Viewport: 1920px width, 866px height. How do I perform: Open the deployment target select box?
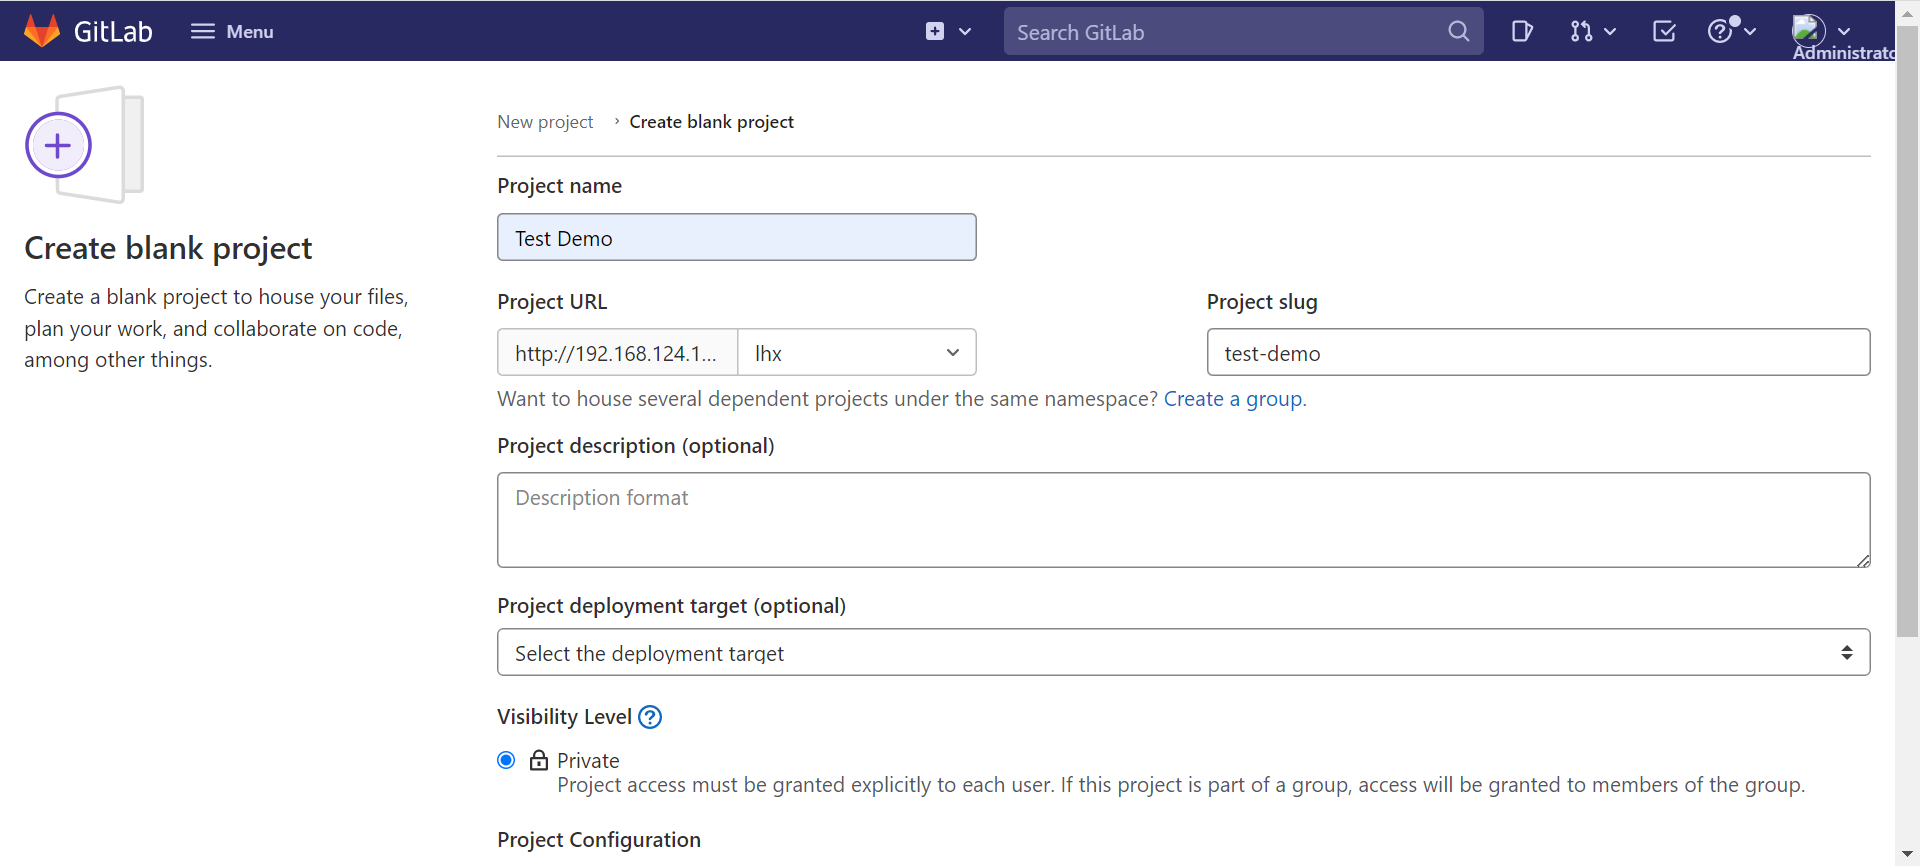point(1183,652)
